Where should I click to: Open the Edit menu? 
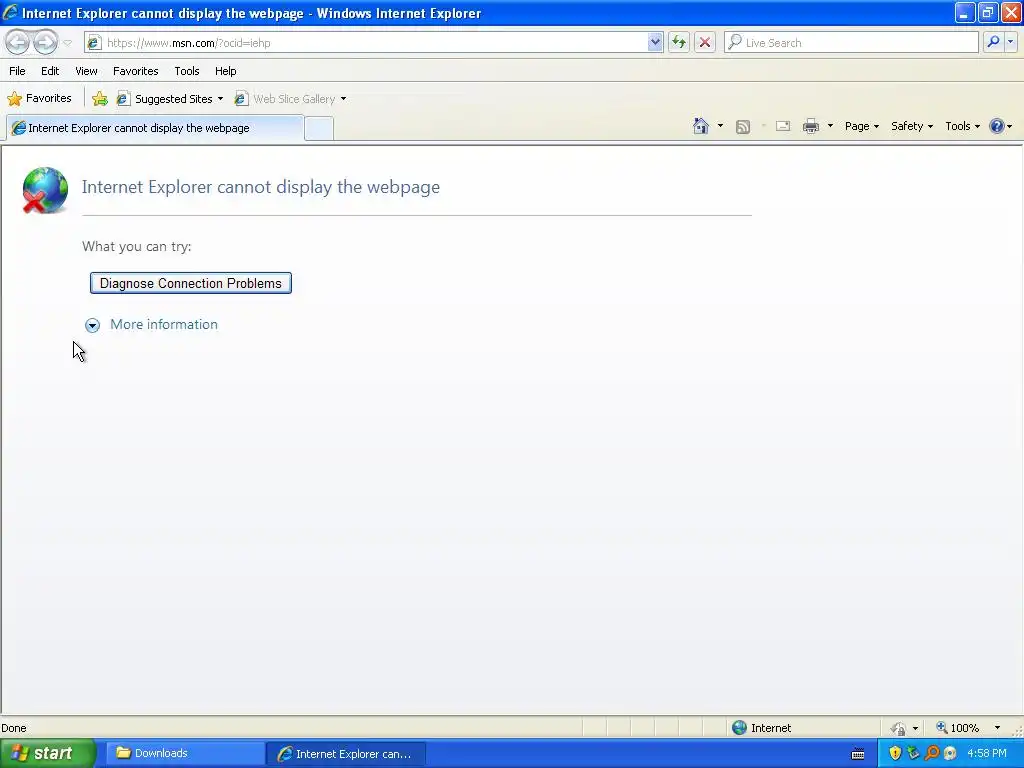(50, 71)
